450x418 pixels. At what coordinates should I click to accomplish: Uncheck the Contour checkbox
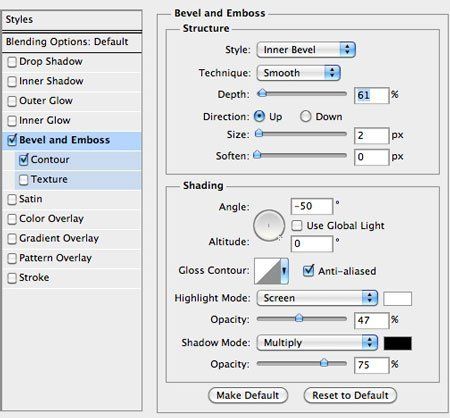tap(24, 160)
